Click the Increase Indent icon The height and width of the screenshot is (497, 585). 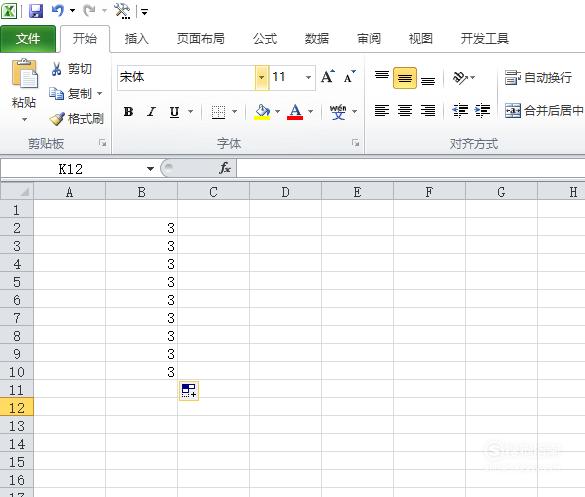click(x=482, y=110)
